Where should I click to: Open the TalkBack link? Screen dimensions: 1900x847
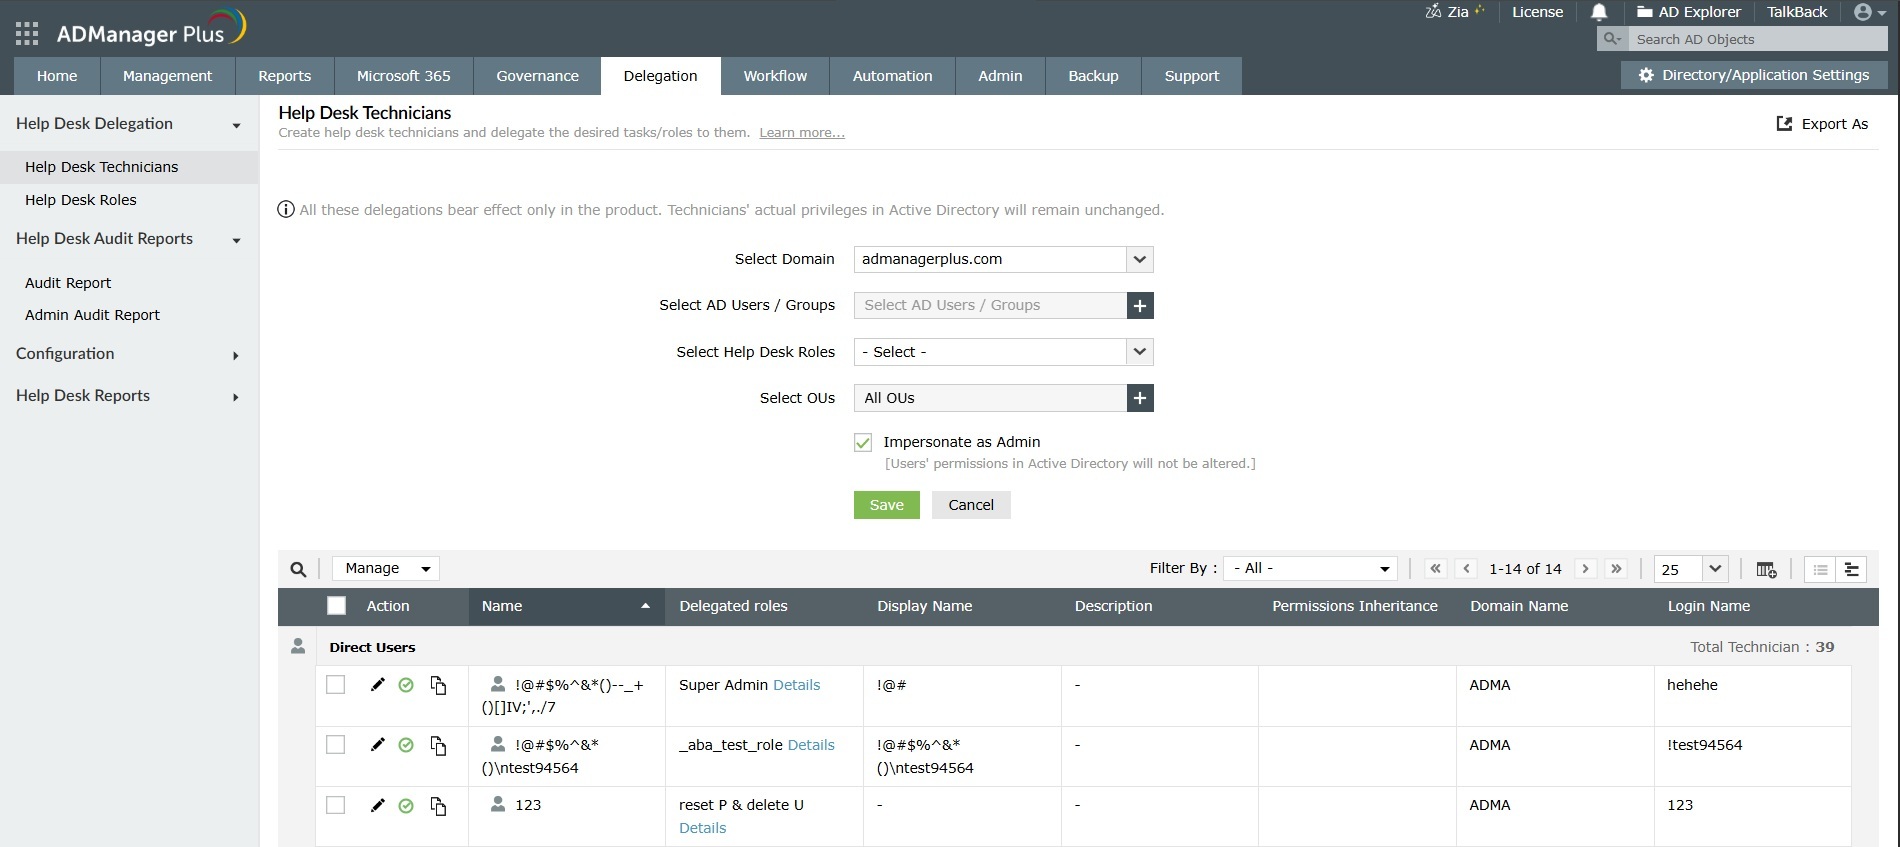click(x=1796, y=12)
